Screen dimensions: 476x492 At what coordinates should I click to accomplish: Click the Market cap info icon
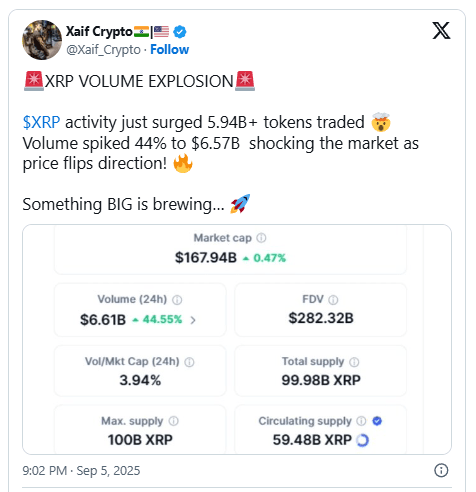coord(261,238)
